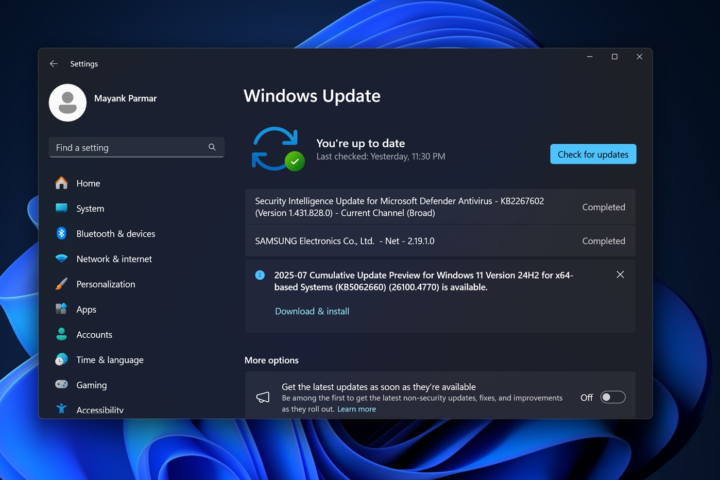Select the Network wifi icon

(62, 259)
